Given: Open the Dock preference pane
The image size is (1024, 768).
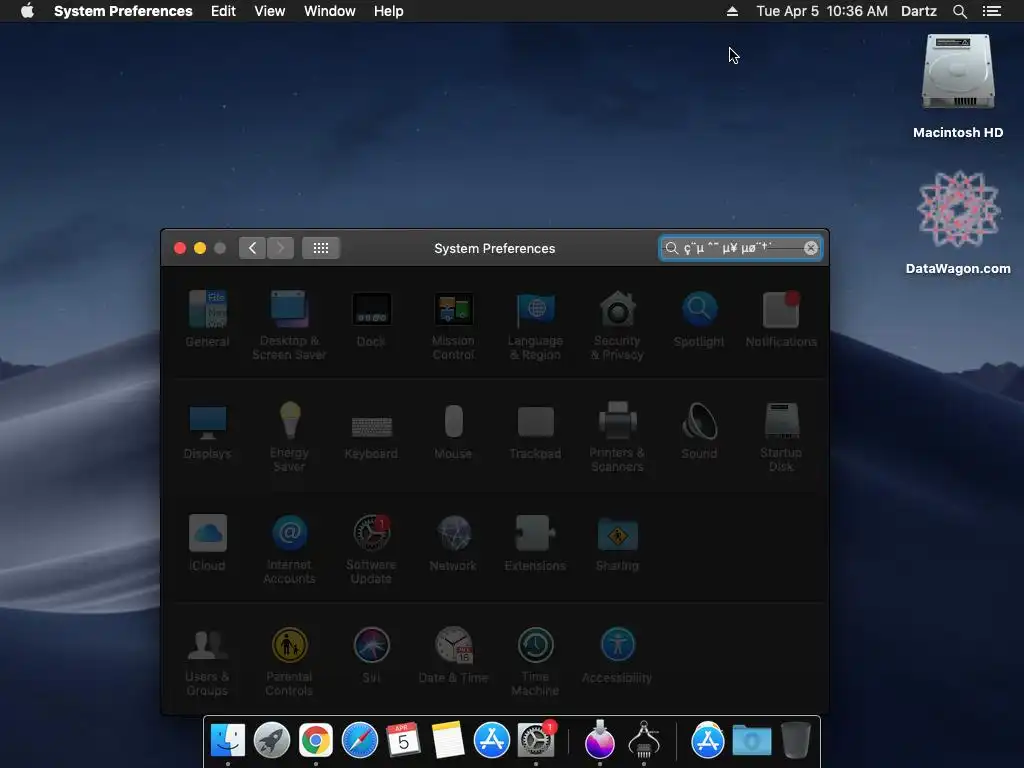Looking at the screenshot, I should click(x=371, y=318).
